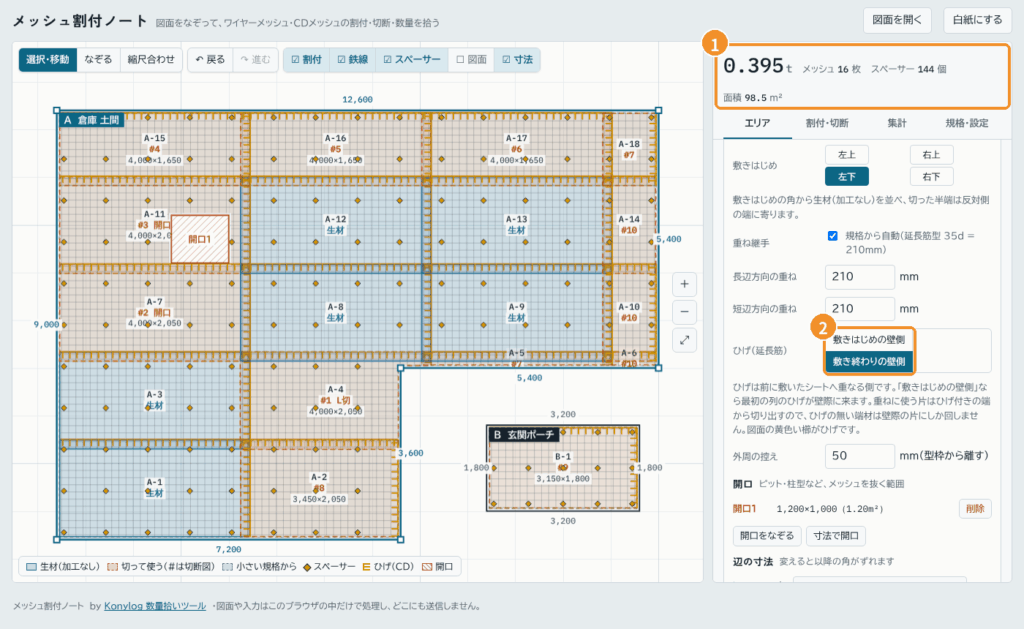Select the 開口1 hatched opening on drawing
This screenshot has height=629, width=1024.
[x=200, y=239]
